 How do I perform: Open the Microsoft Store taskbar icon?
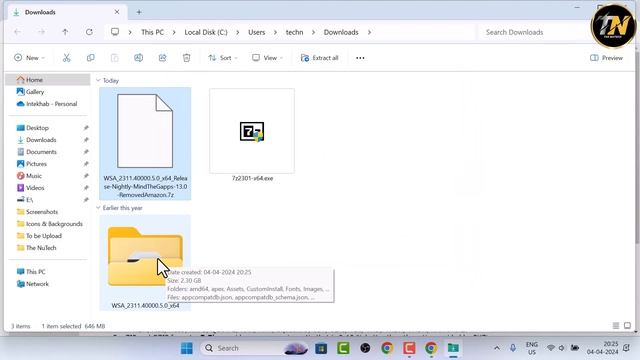pos(321,348)
